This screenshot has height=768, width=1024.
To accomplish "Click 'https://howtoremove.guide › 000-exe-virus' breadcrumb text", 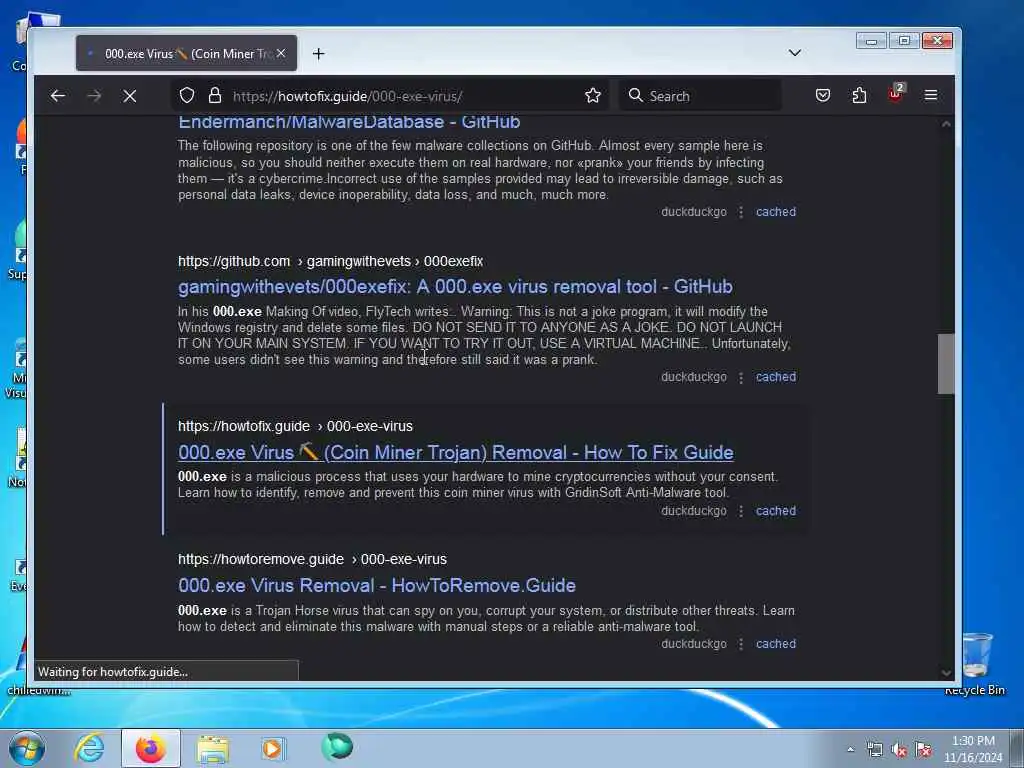I will point(312,559).
